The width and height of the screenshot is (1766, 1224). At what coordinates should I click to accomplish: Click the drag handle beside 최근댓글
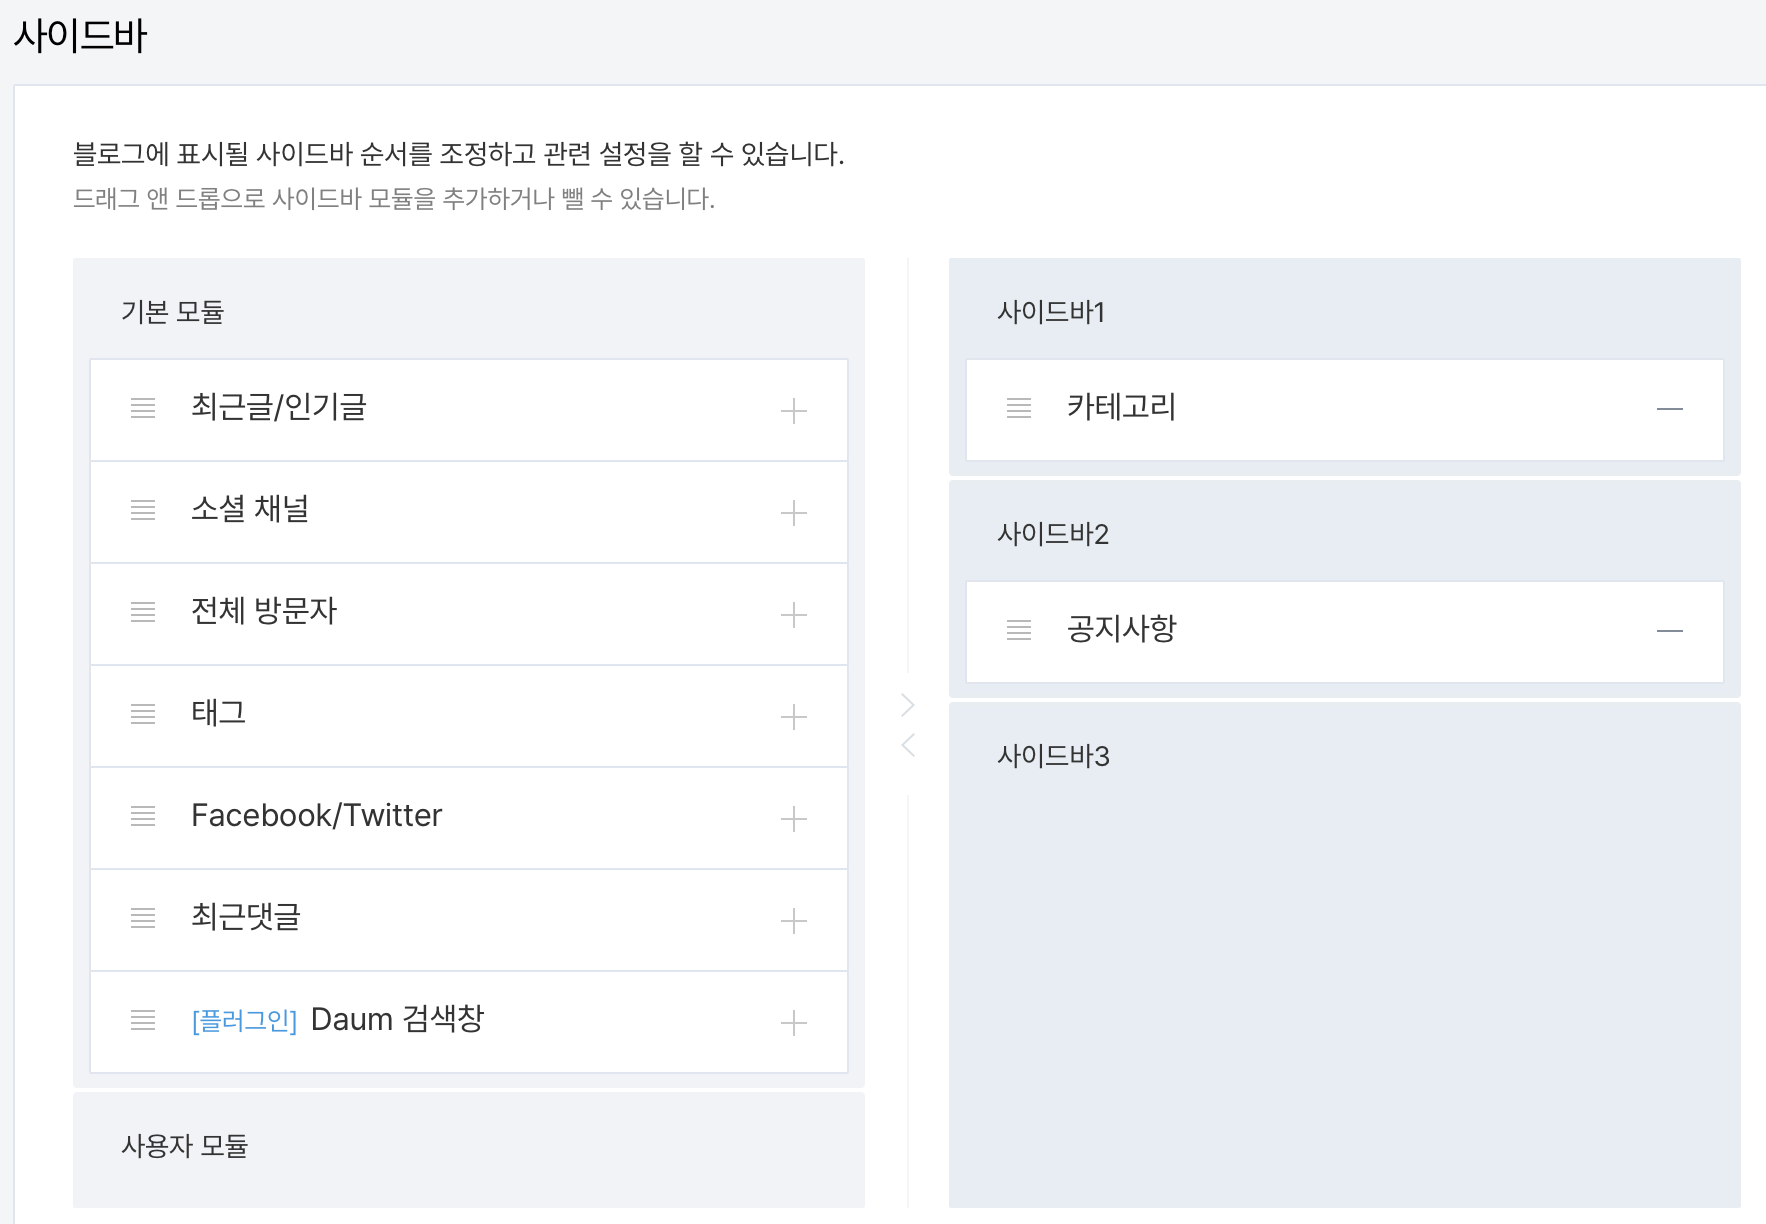point(143,919)
